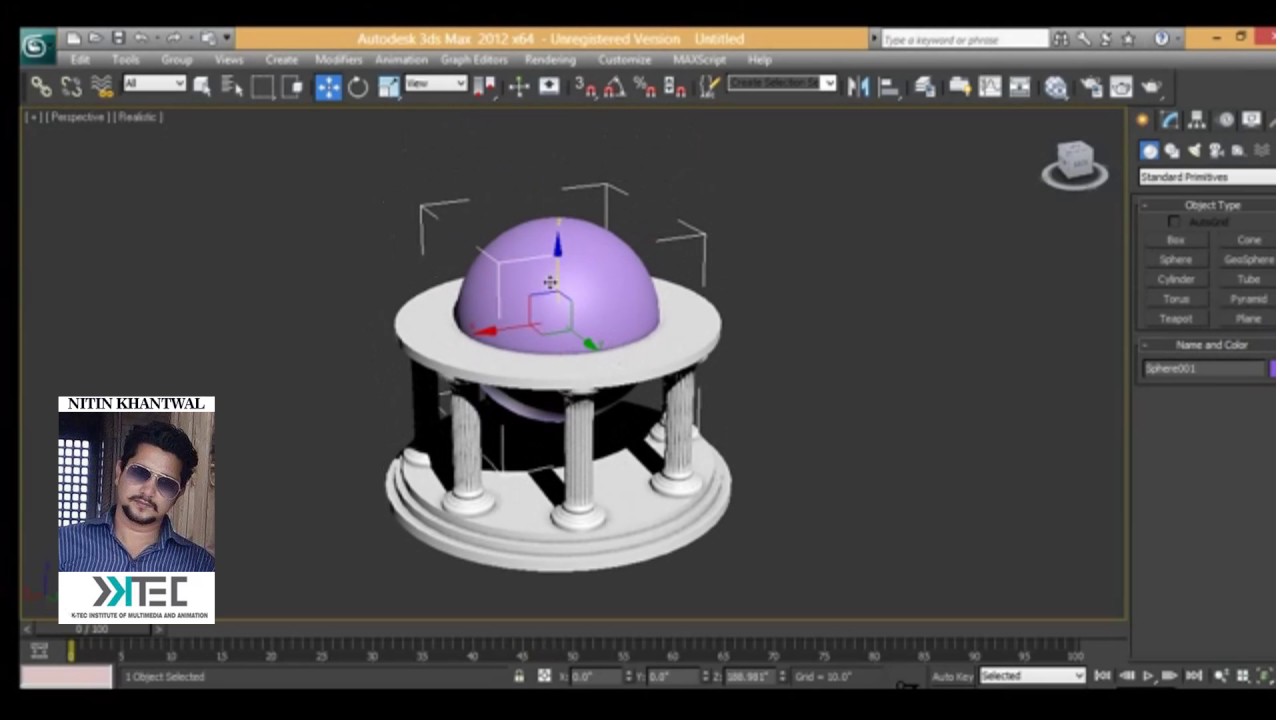Show the Lights creation category
This screenshot has height=720, width=1280.
point(1194,151)
